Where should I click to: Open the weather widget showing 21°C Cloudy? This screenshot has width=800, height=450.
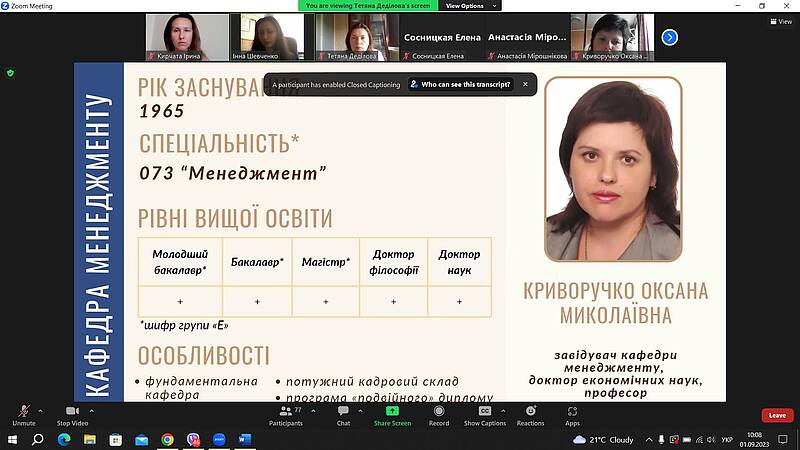[604, 439]
